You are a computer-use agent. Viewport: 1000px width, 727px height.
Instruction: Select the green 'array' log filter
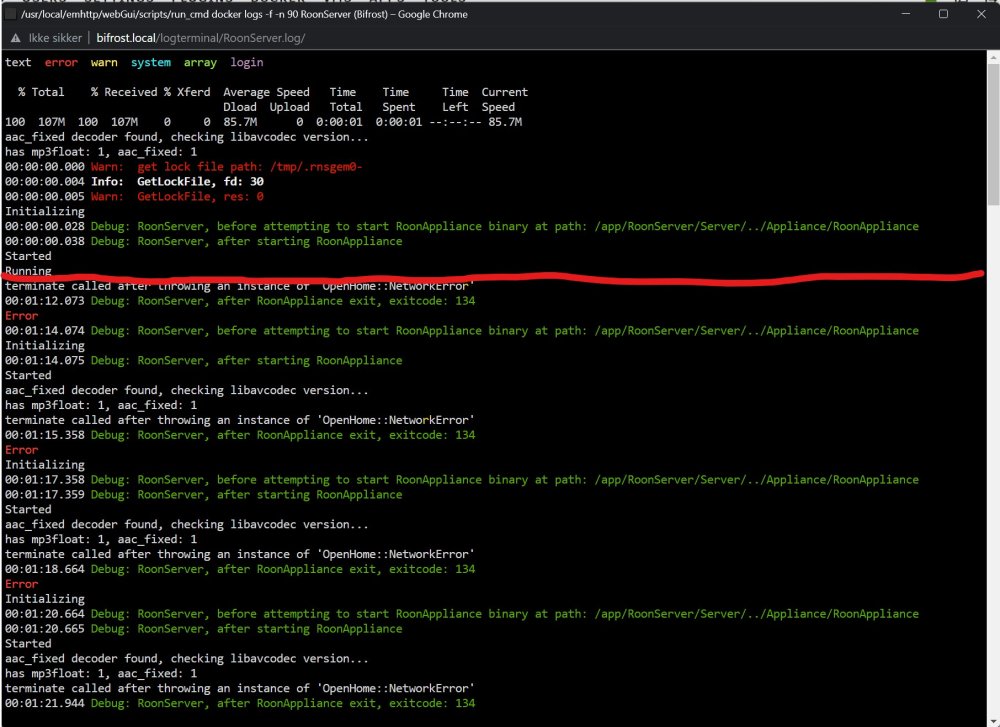pyautogui.click(x=200, y=62)
